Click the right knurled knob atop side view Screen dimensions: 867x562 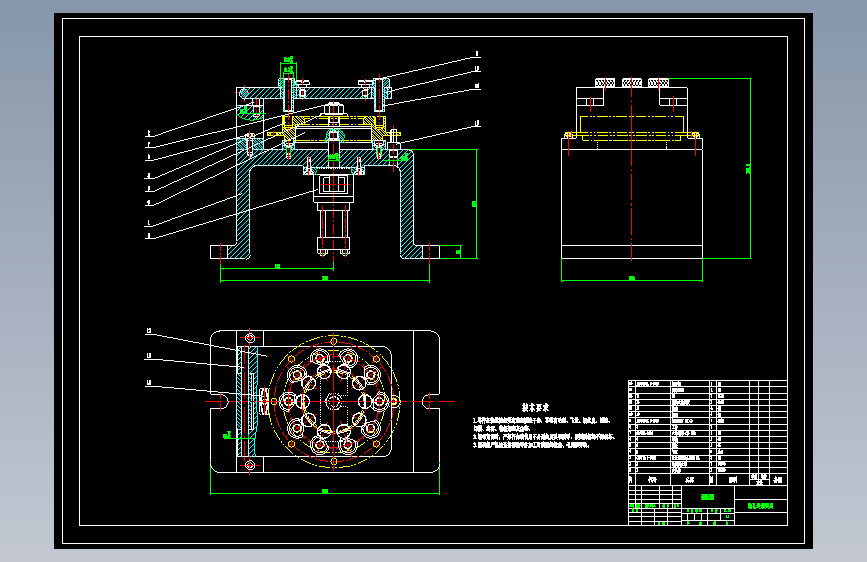click(659, 82)
